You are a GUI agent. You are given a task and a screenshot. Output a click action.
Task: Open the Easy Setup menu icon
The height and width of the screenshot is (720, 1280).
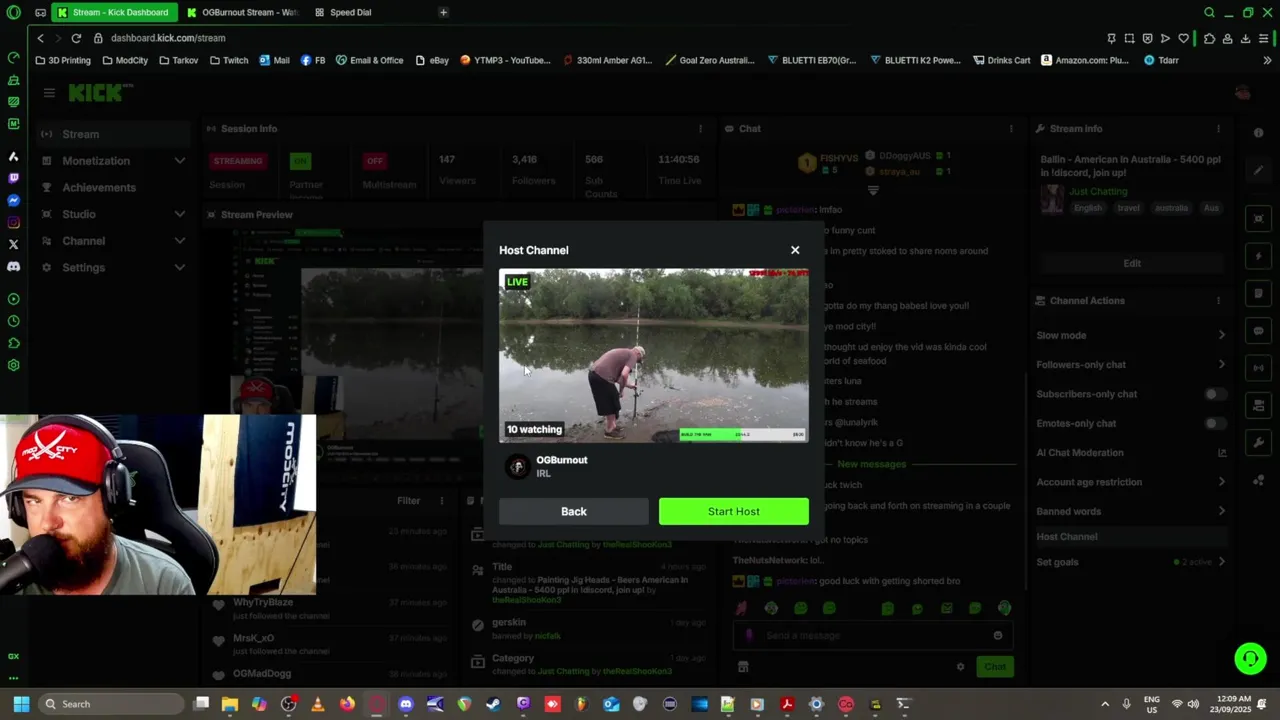coord(1264,38)
